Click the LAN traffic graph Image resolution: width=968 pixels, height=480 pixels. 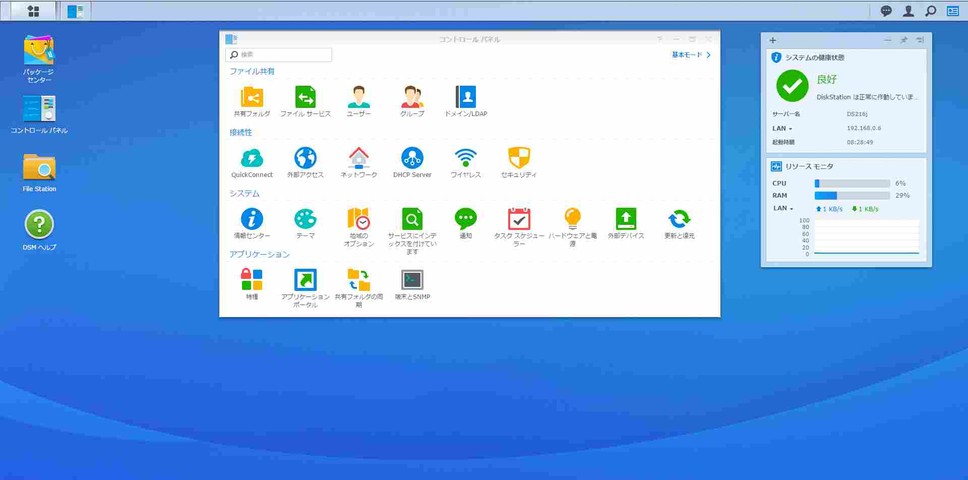click(867, 236)
